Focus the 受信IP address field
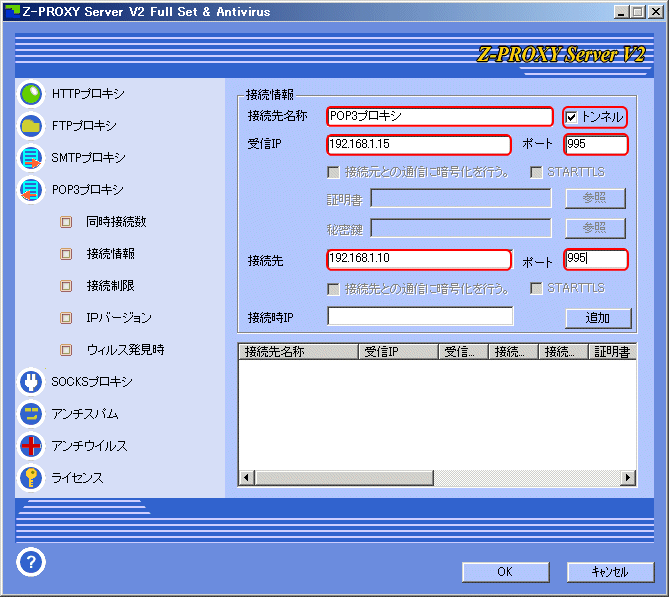669x597 pixels. 419,144
